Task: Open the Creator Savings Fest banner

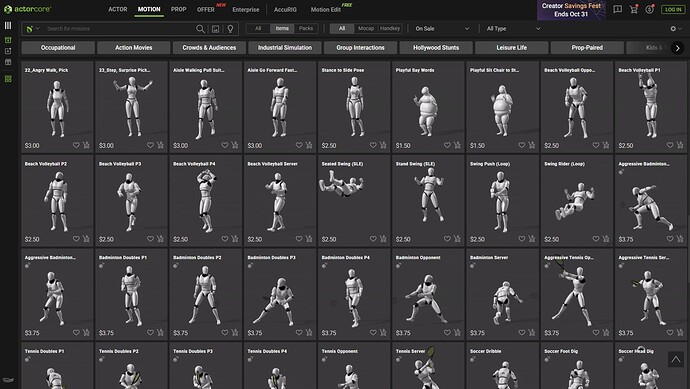Action: (x=571, y=10)
